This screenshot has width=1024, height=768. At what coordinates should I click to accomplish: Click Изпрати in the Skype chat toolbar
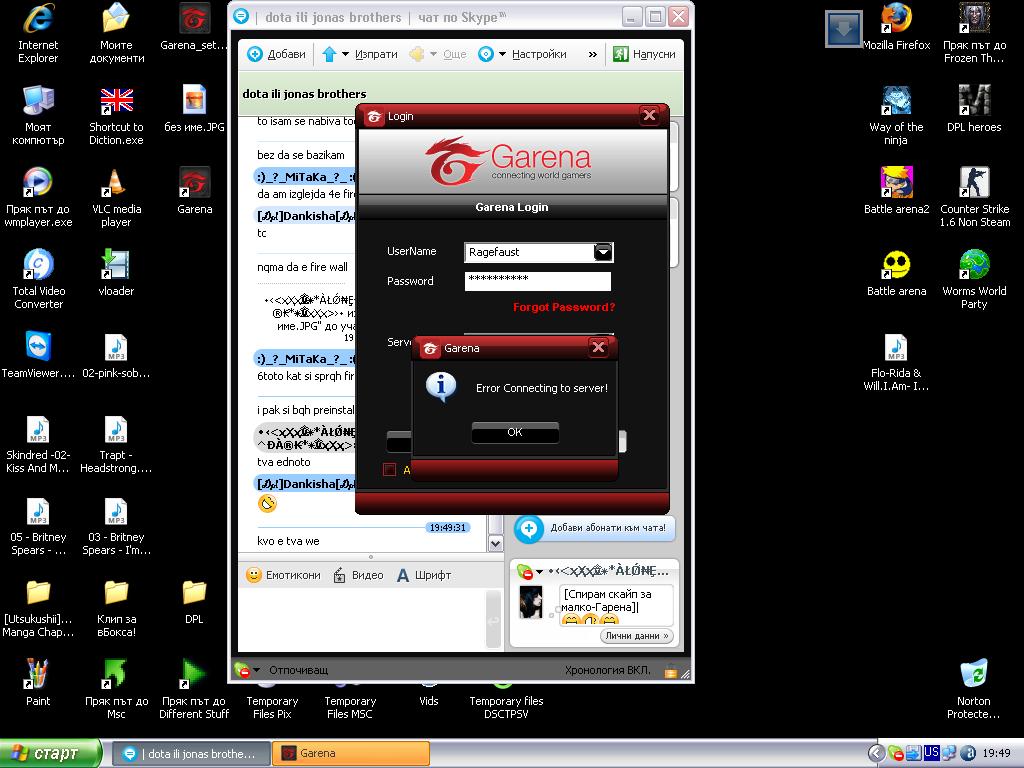click(x=376, y=54)
